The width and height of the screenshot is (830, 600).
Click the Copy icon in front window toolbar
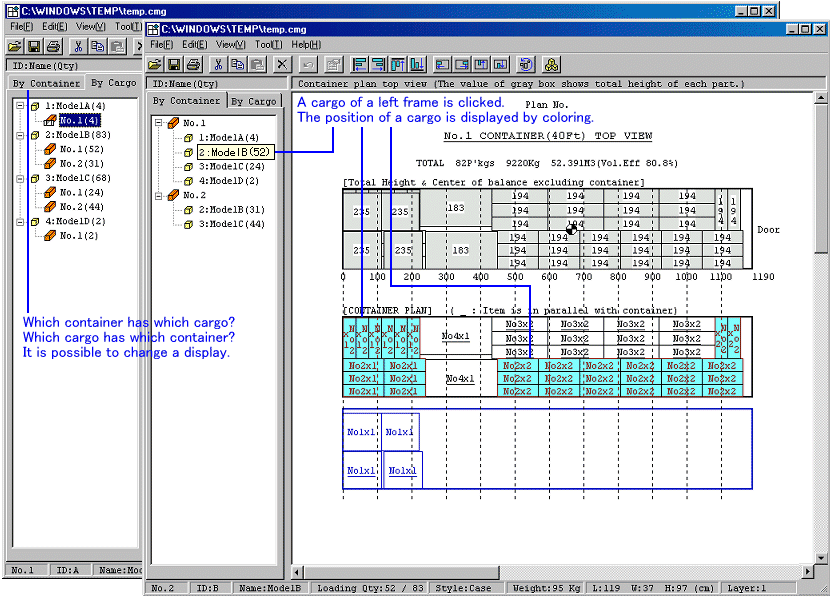[237, 65]
